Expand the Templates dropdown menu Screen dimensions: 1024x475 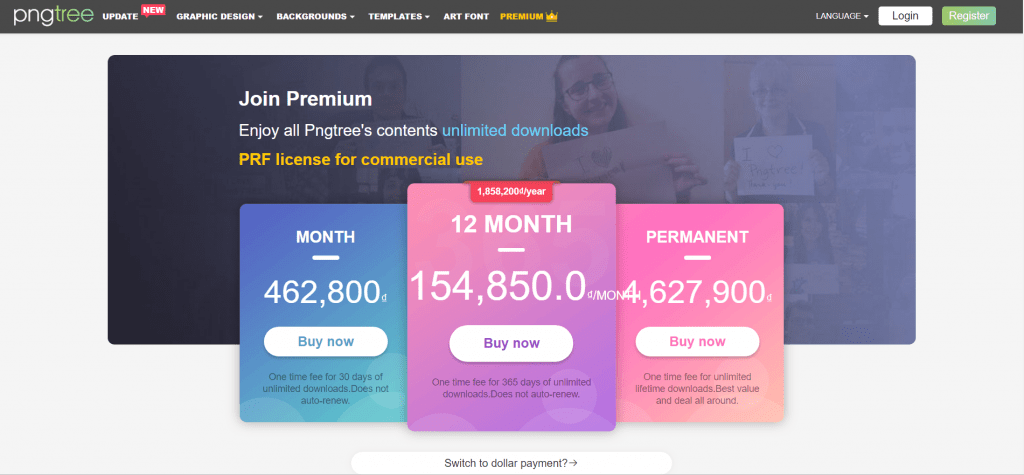399,17
